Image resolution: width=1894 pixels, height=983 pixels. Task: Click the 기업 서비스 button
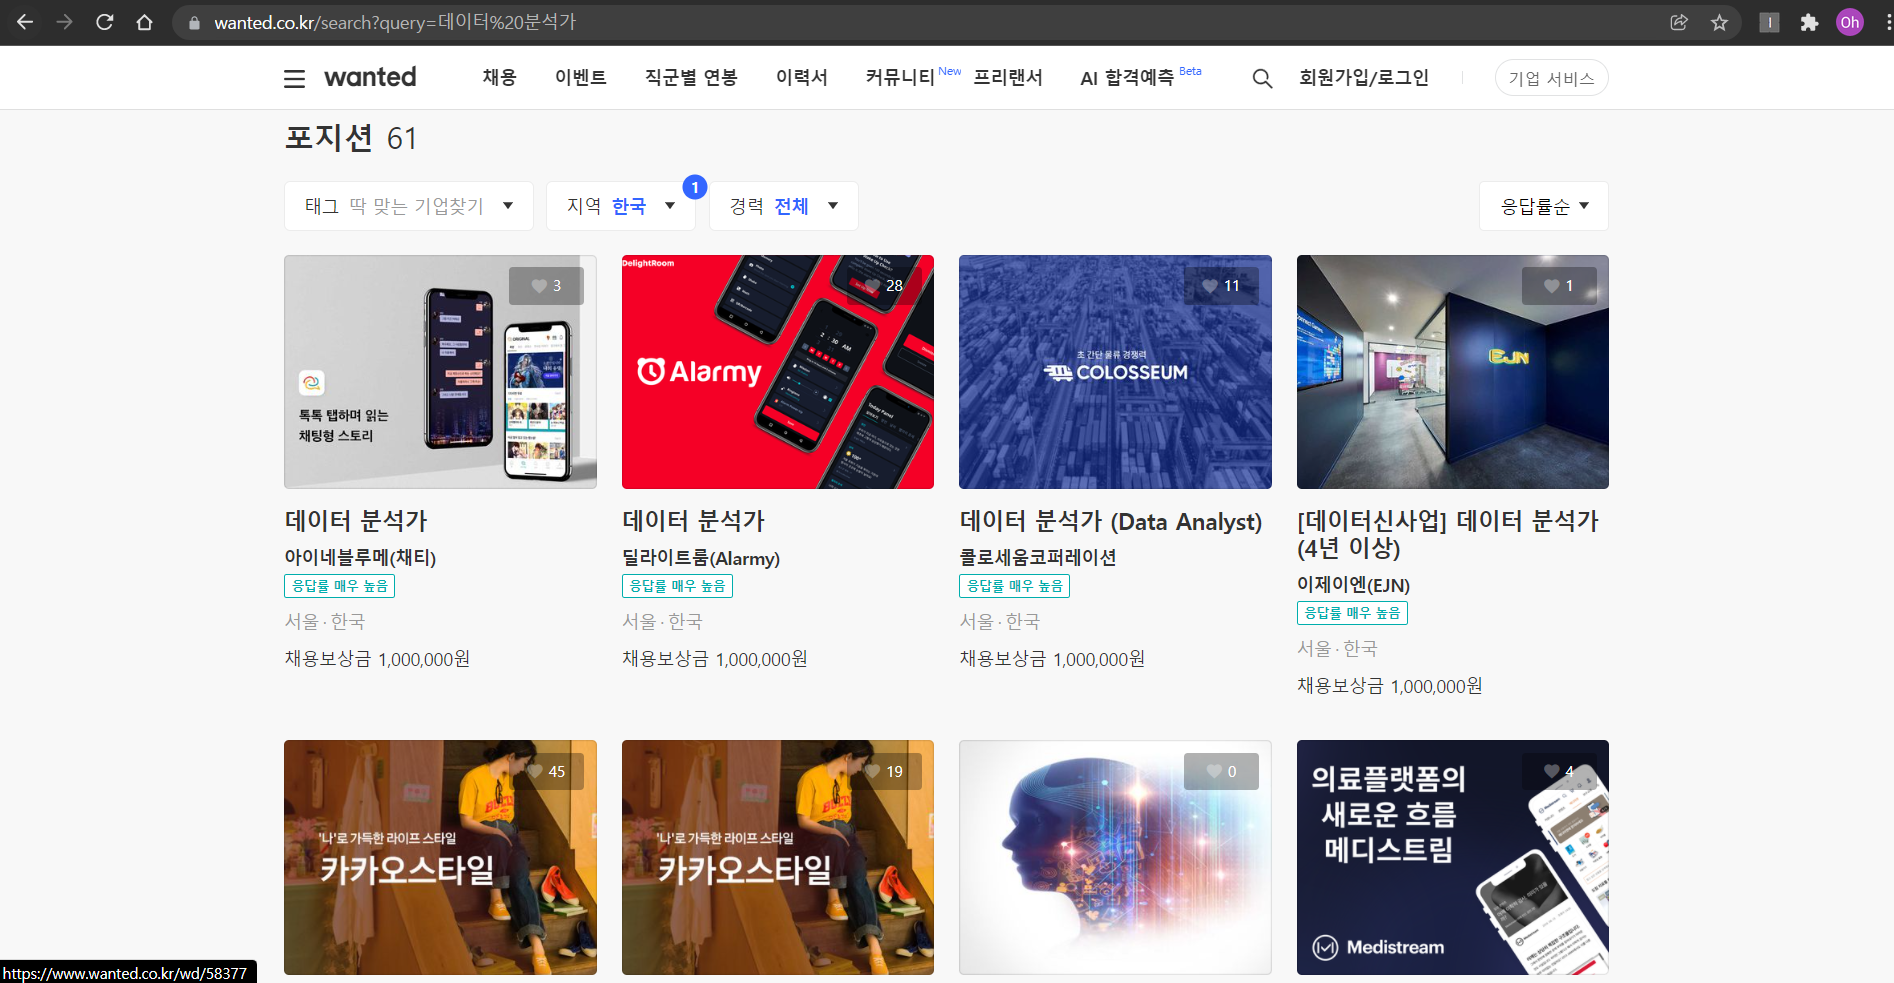tap(1552, 78)
